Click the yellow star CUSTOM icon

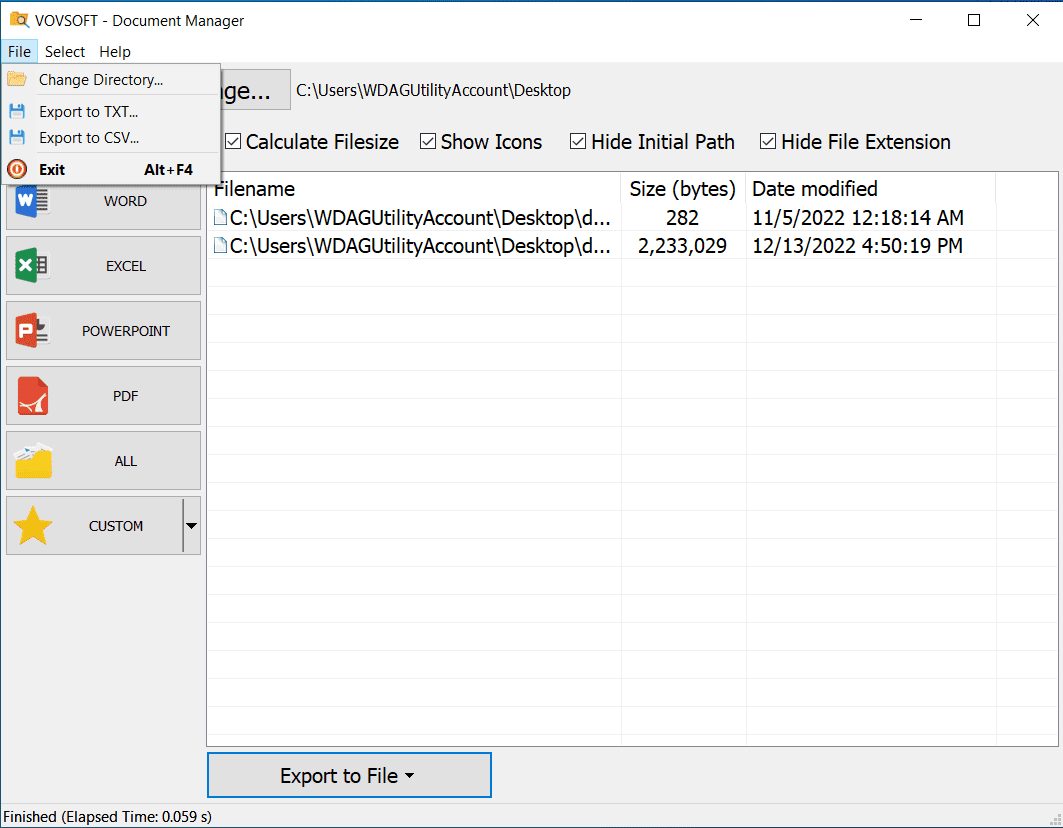click(x=33, y=526)
